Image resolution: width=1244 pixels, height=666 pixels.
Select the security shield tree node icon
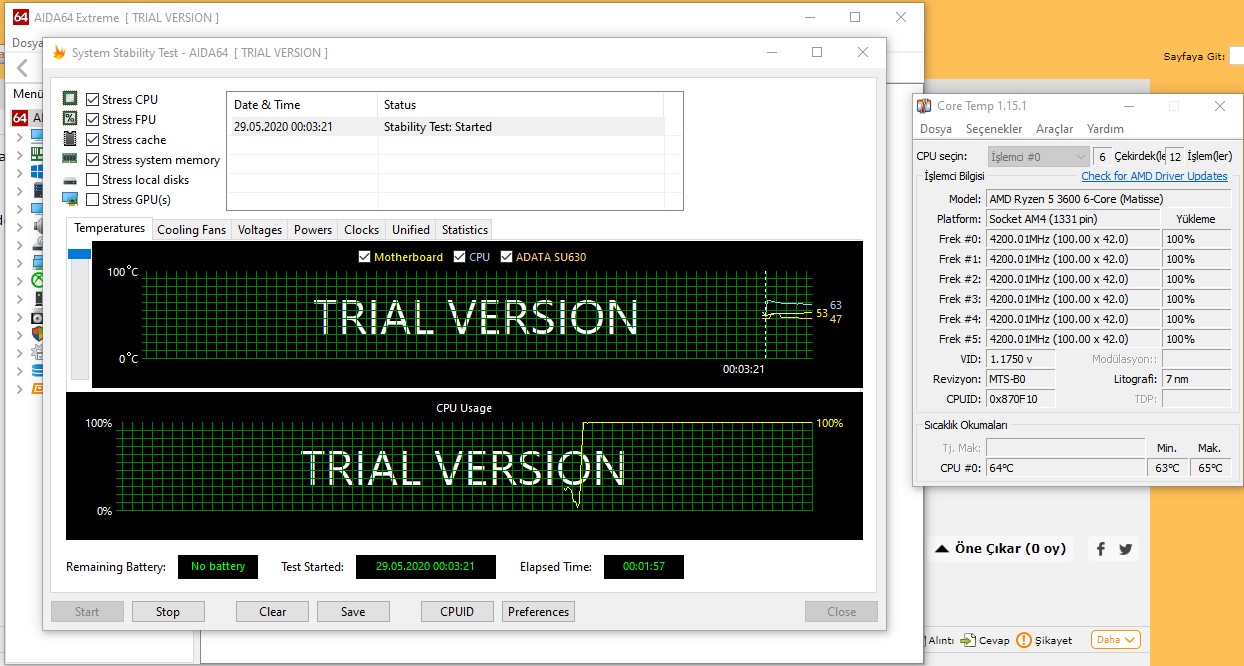click(x=38, y=334)
